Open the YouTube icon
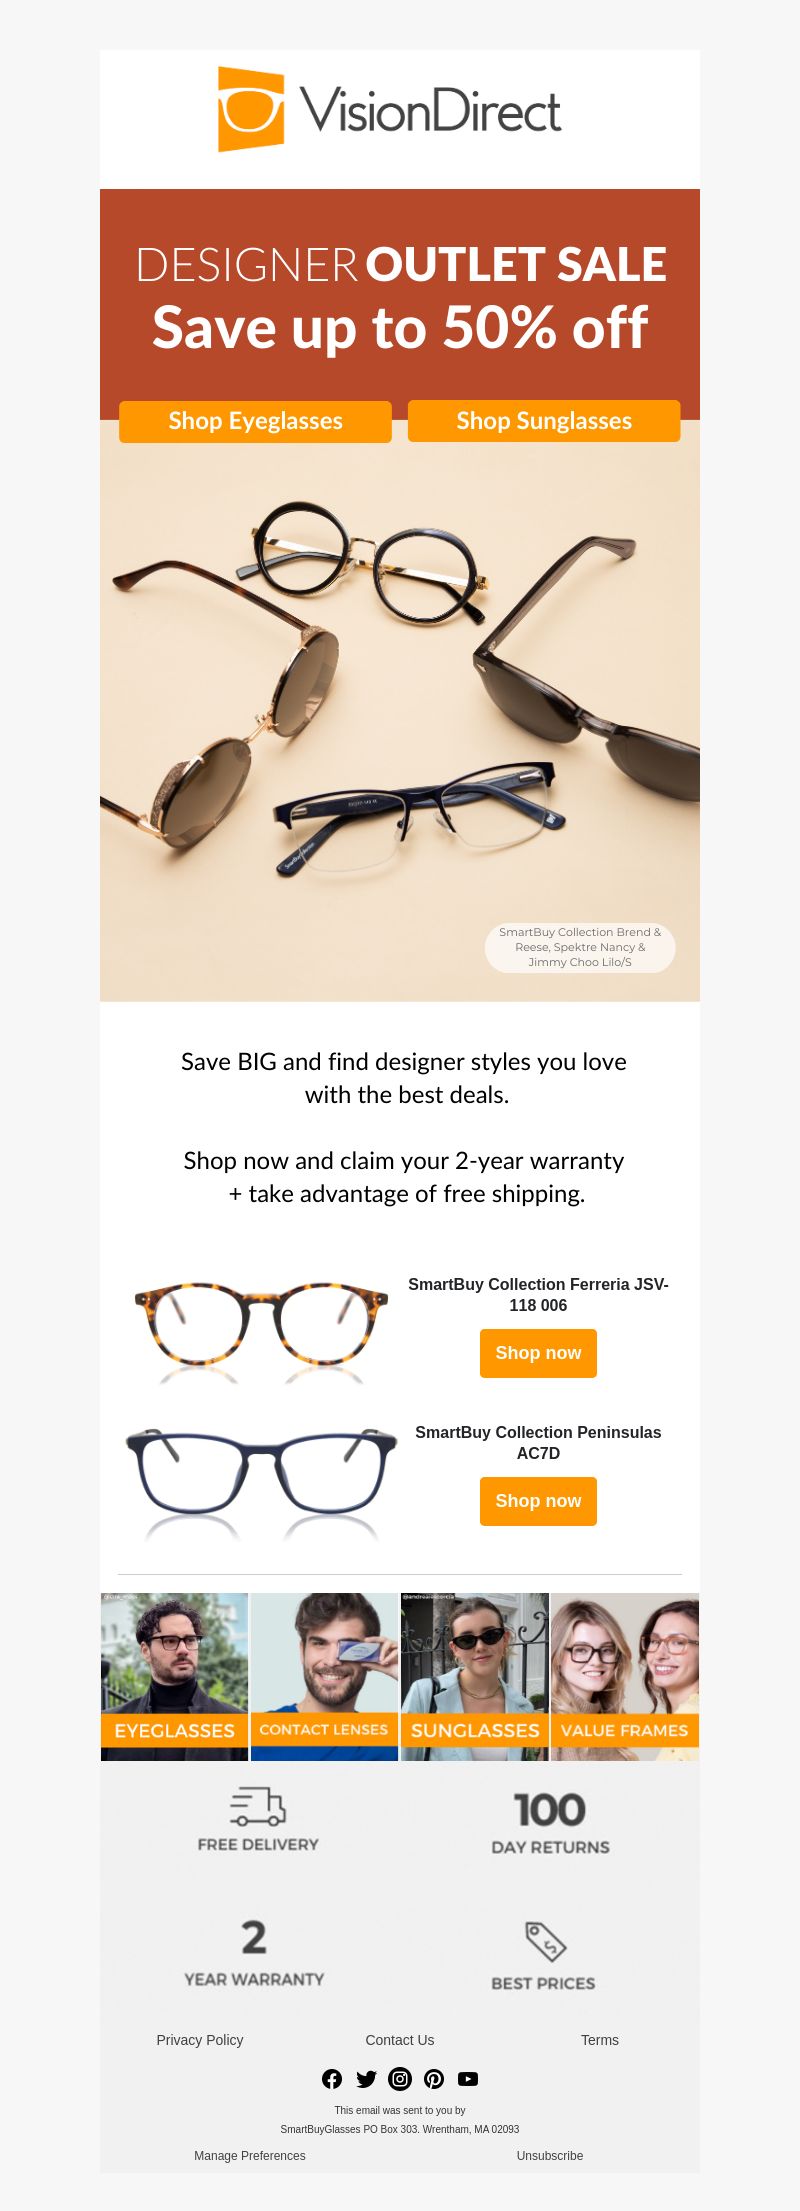This screenshot has height=2211, width=800. click(468, 2079)
